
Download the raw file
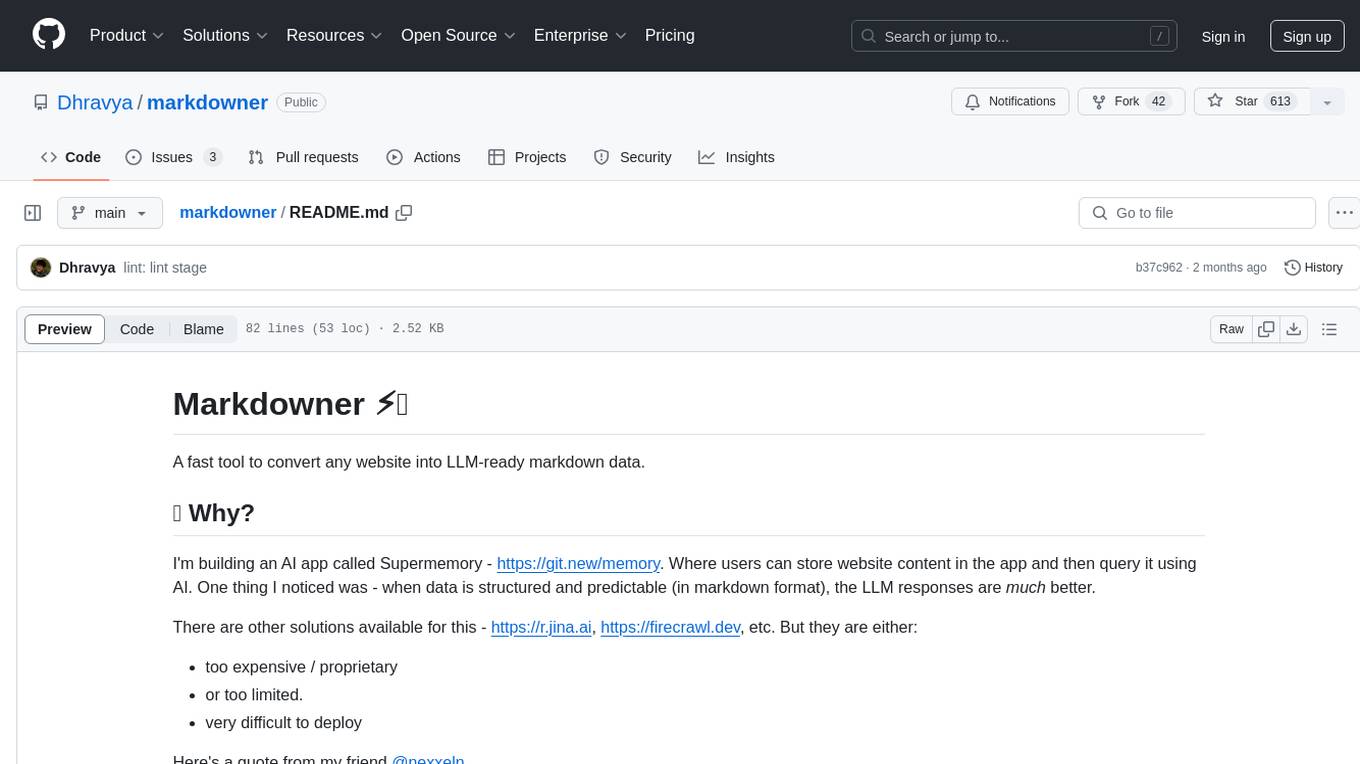click(x=1294, y=329)
